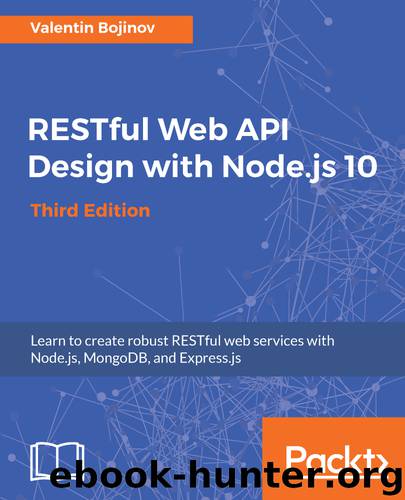
Task: Click subtitle "Learn to create robust RESTful web services with"
Action: [x=183, y=341]
